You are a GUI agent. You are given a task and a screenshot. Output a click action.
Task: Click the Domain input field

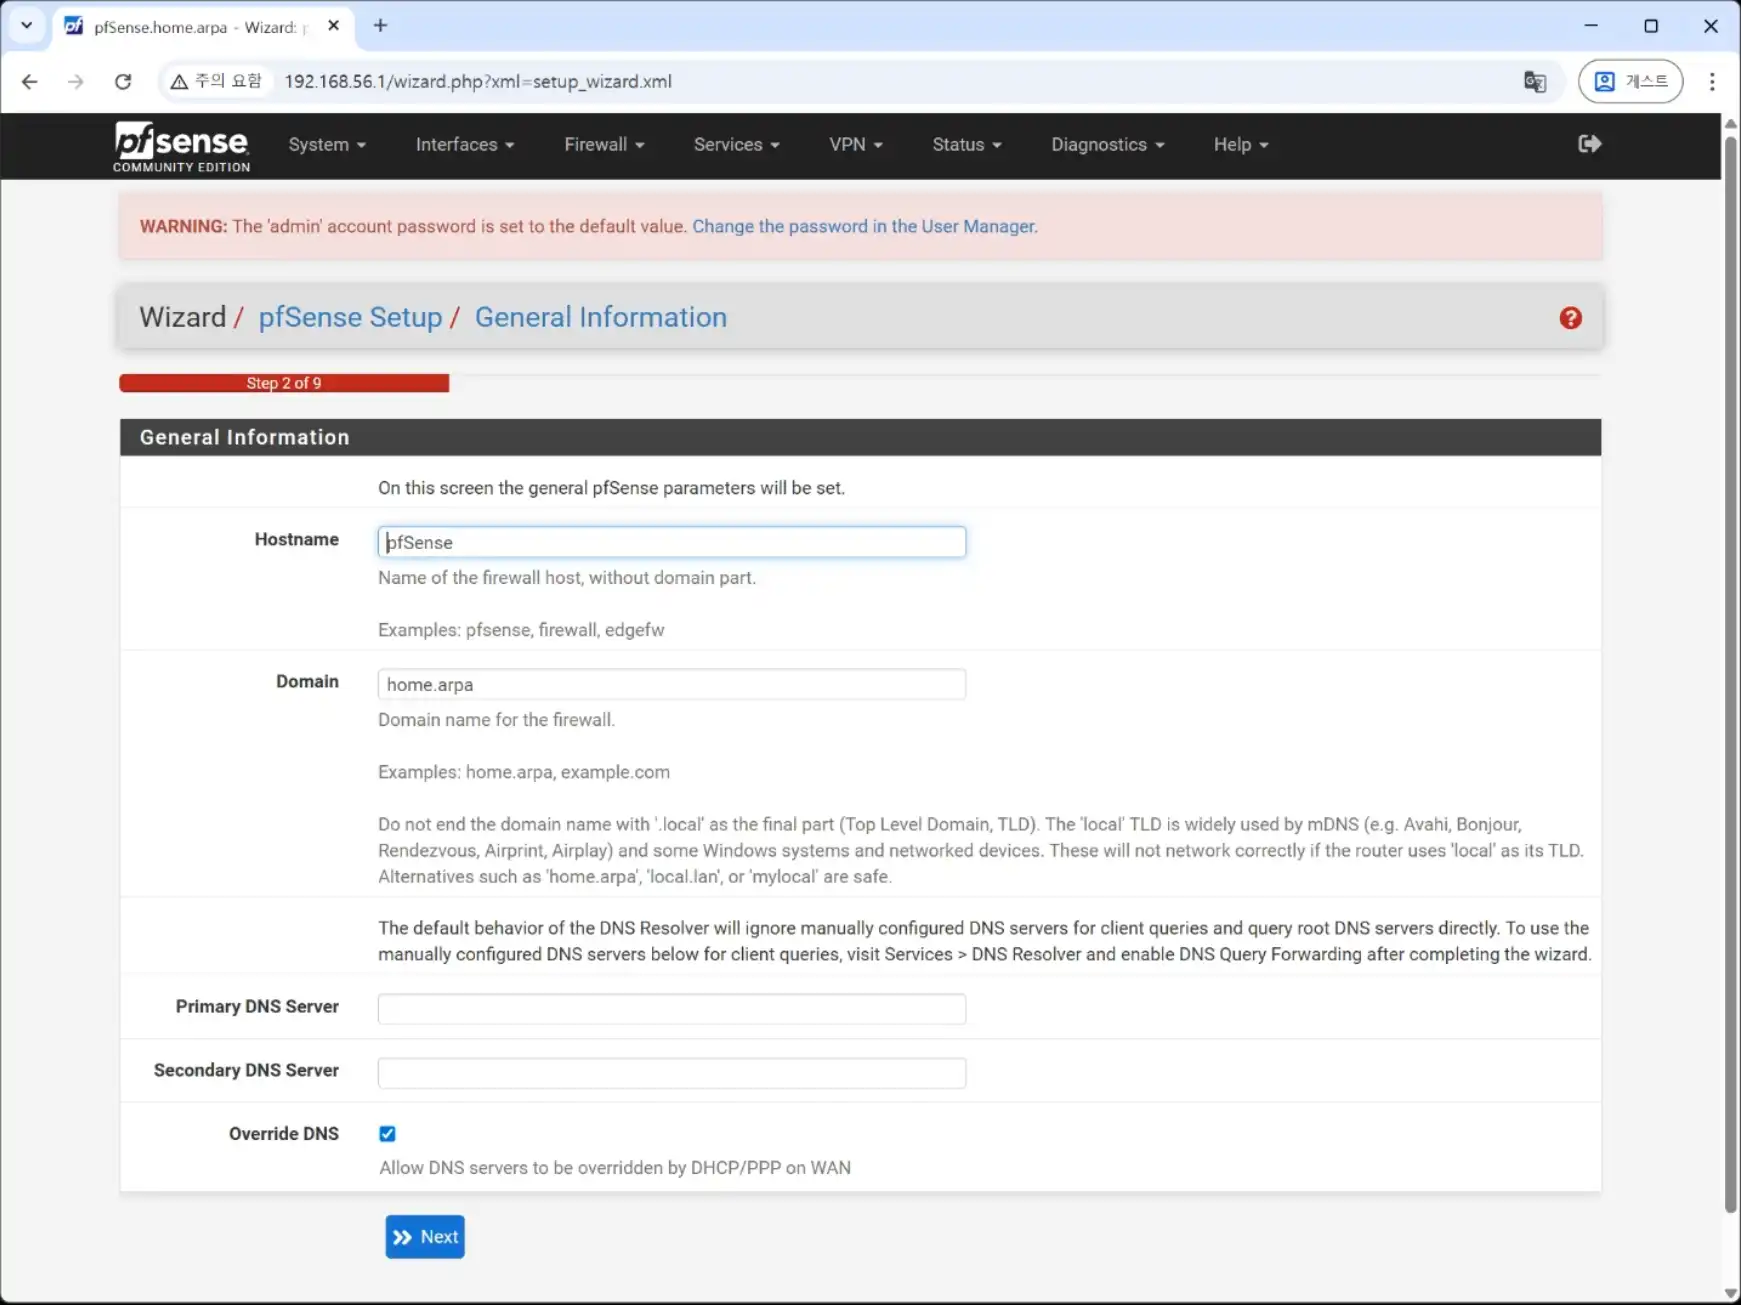click(671, 685)
